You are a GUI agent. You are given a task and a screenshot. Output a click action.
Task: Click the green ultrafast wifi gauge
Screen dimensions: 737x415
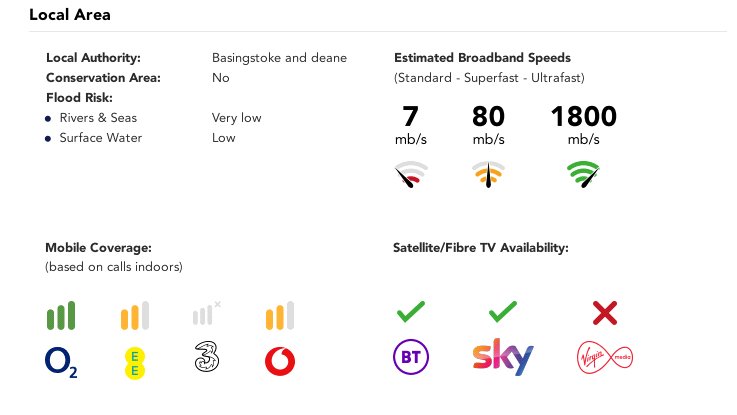pos(583,174)
